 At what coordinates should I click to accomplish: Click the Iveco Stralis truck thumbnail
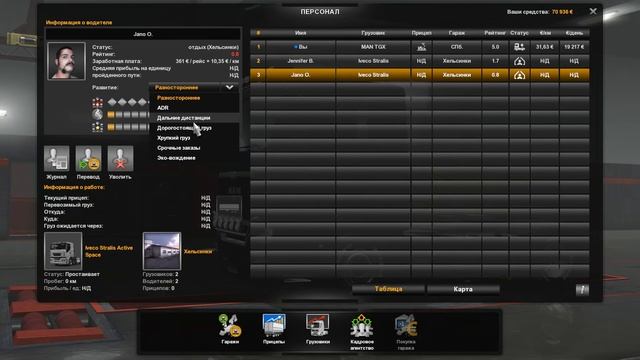(63, 251)
